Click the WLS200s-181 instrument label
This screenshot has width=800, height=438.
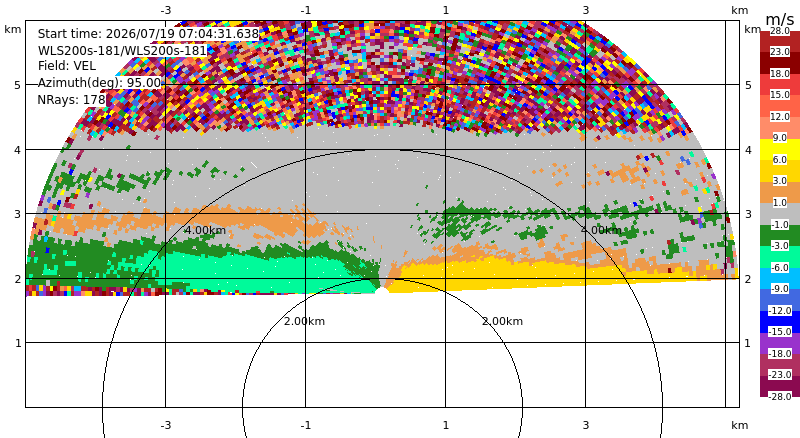[x=122, y=51]
